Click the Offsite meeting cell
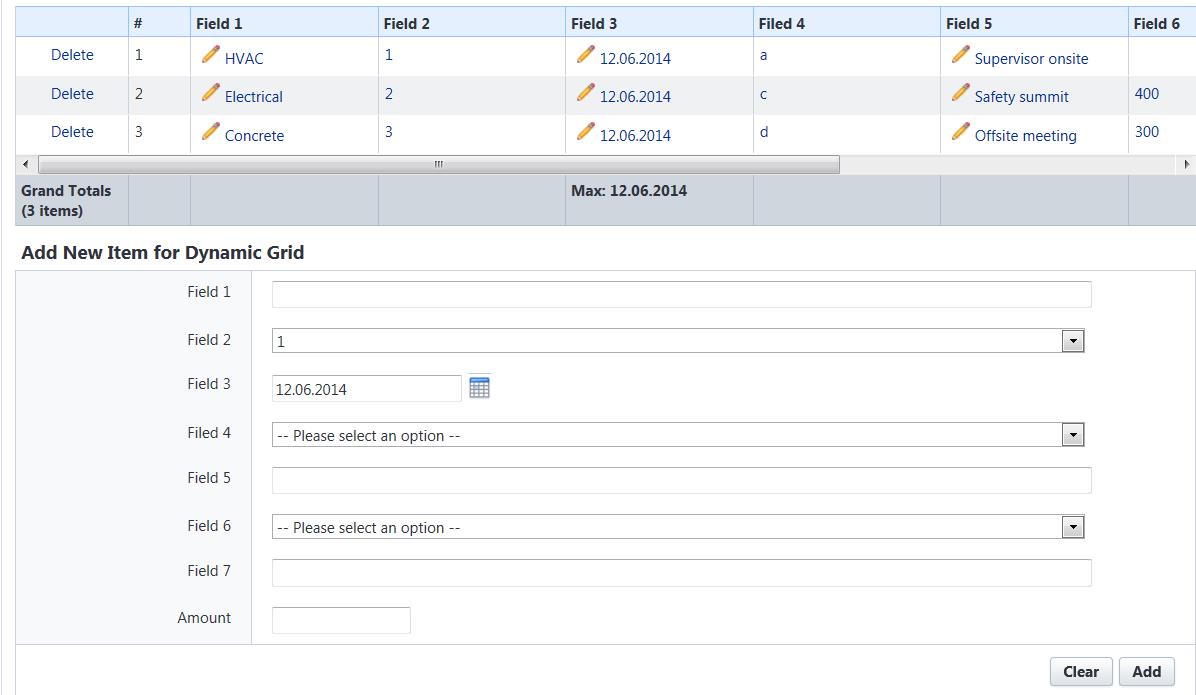 pyautogui.click(x=1025, y=136)
